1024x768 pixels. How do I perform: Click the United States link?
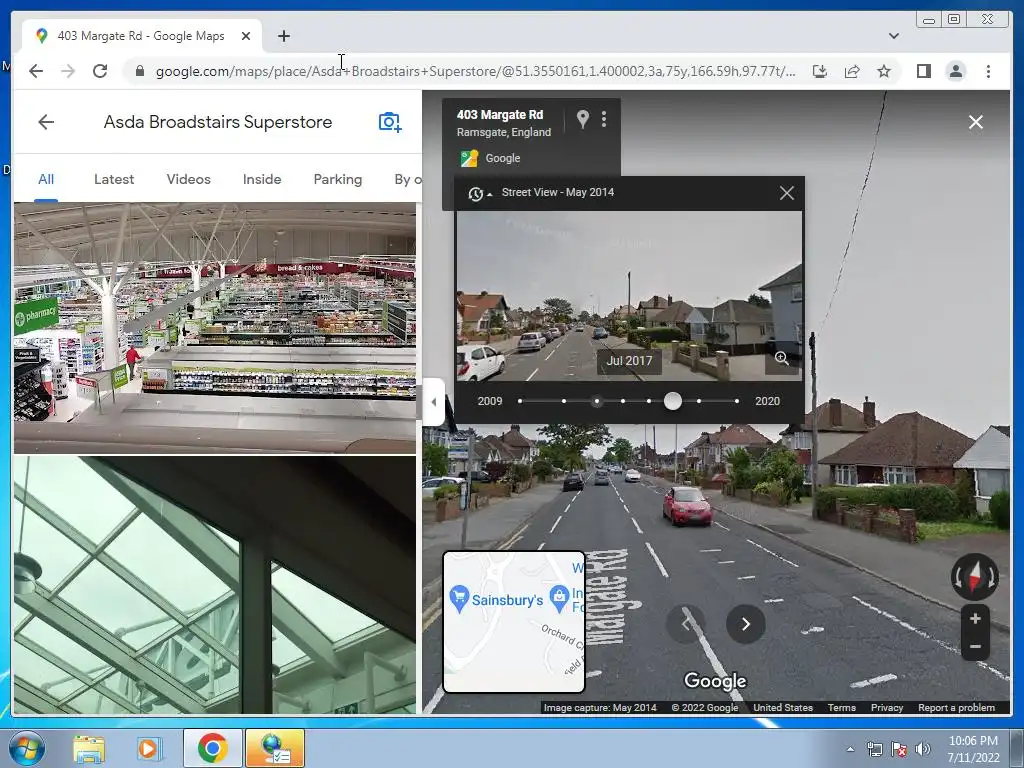pyautogui.click(x=783, y=707)
